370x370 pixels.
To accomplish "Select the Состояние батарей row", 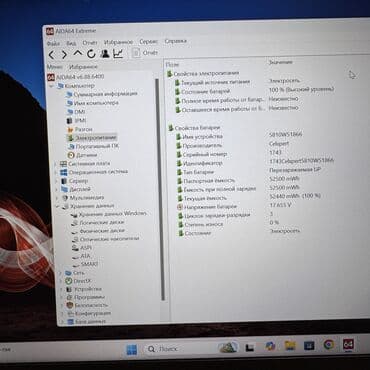I will point(253,91).
